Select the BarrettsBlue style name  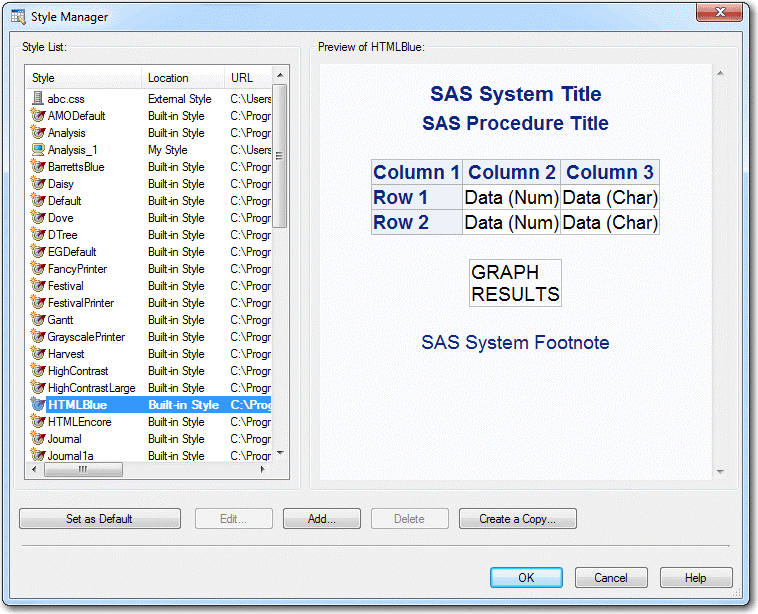(76, 167)
